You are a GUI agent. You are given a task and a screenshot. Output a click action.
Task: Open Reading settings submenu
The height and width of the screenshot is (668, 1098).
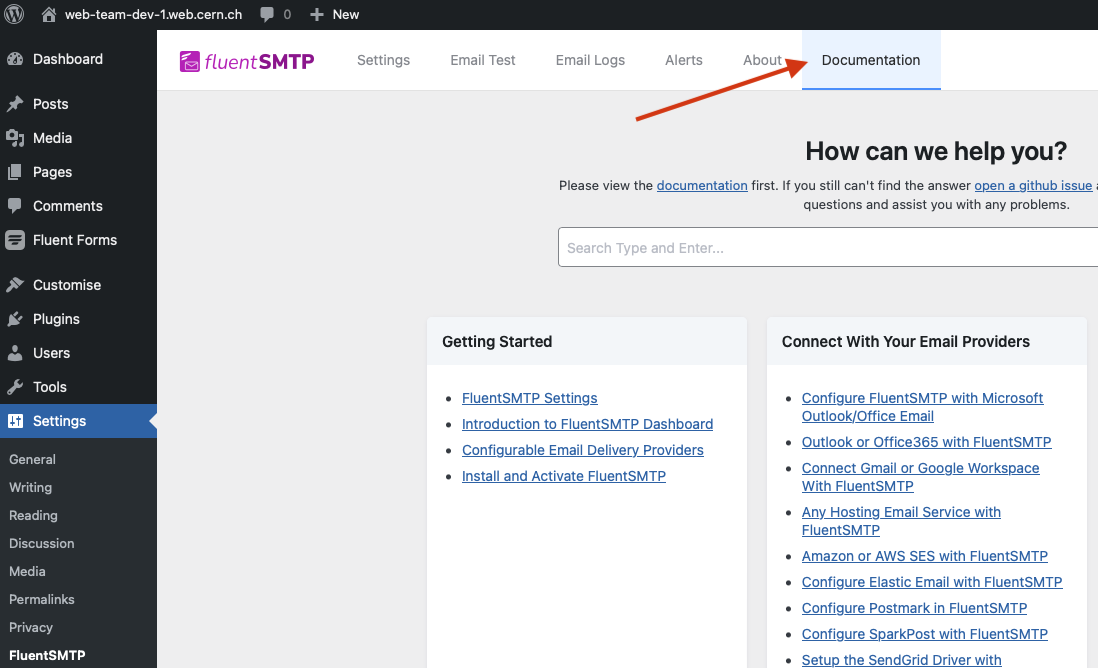point(33,515)
